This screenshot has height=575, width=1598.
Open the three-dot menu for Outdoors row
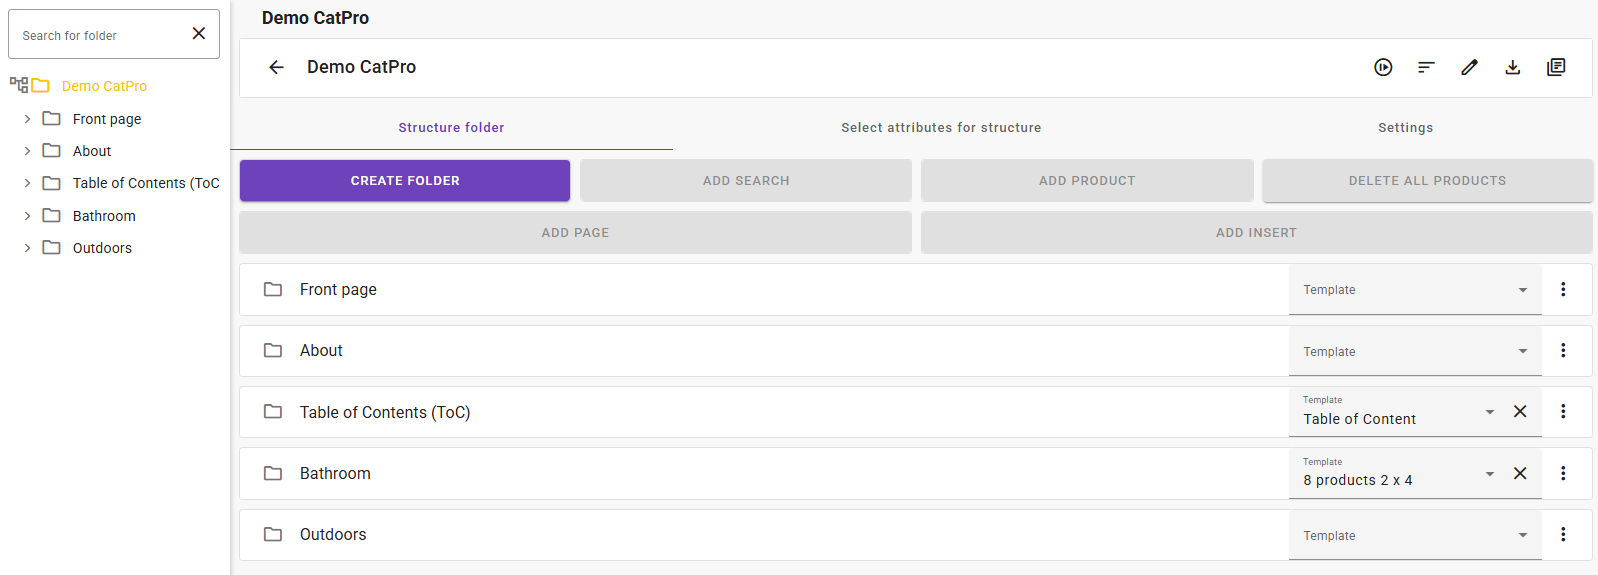point(1563,535)
